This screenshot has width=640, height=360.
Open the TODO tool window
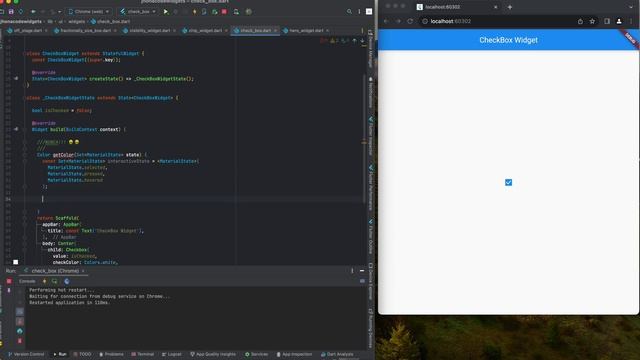pos(82,354)
